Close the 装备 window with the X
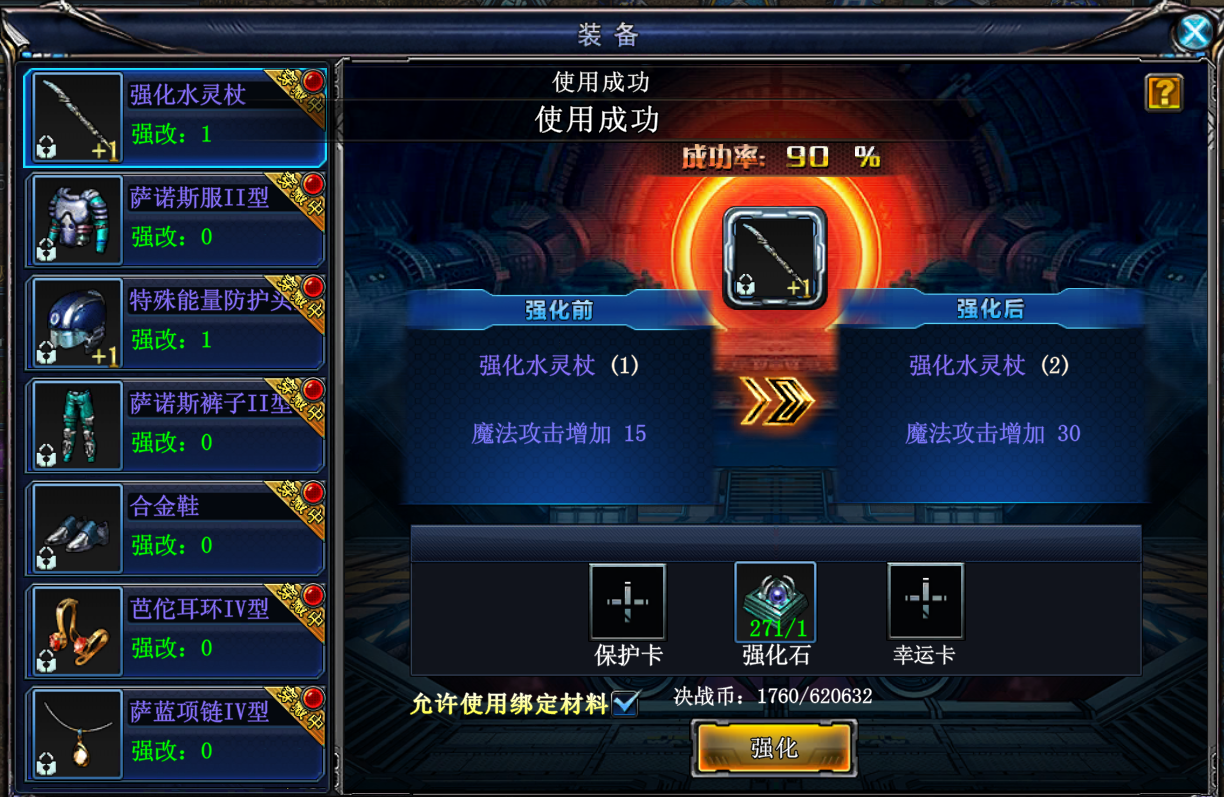The image size is (1224, 797). click(x=1194, y=32)
